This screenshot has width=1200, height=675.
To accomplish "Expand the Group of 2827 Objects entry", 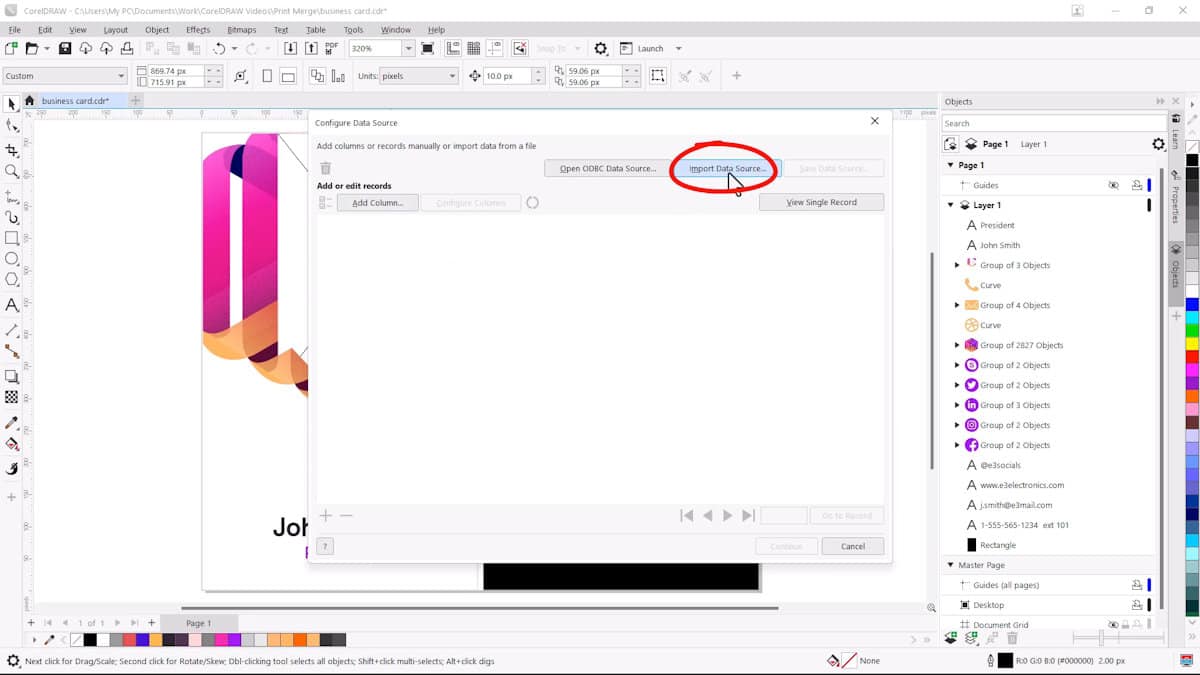I will tap(957, 345).
